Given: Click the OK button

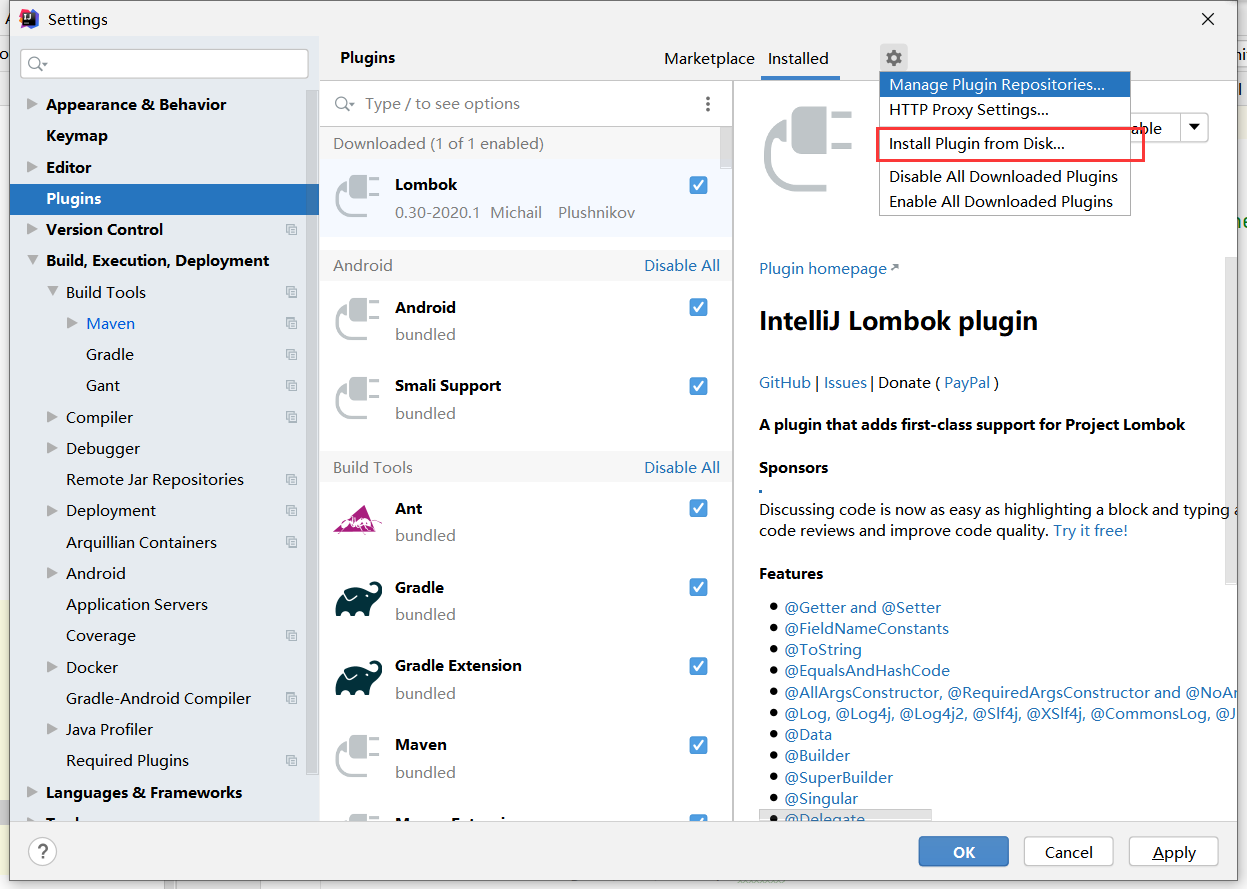Looking at the screenshot, I should pos(964,852).
